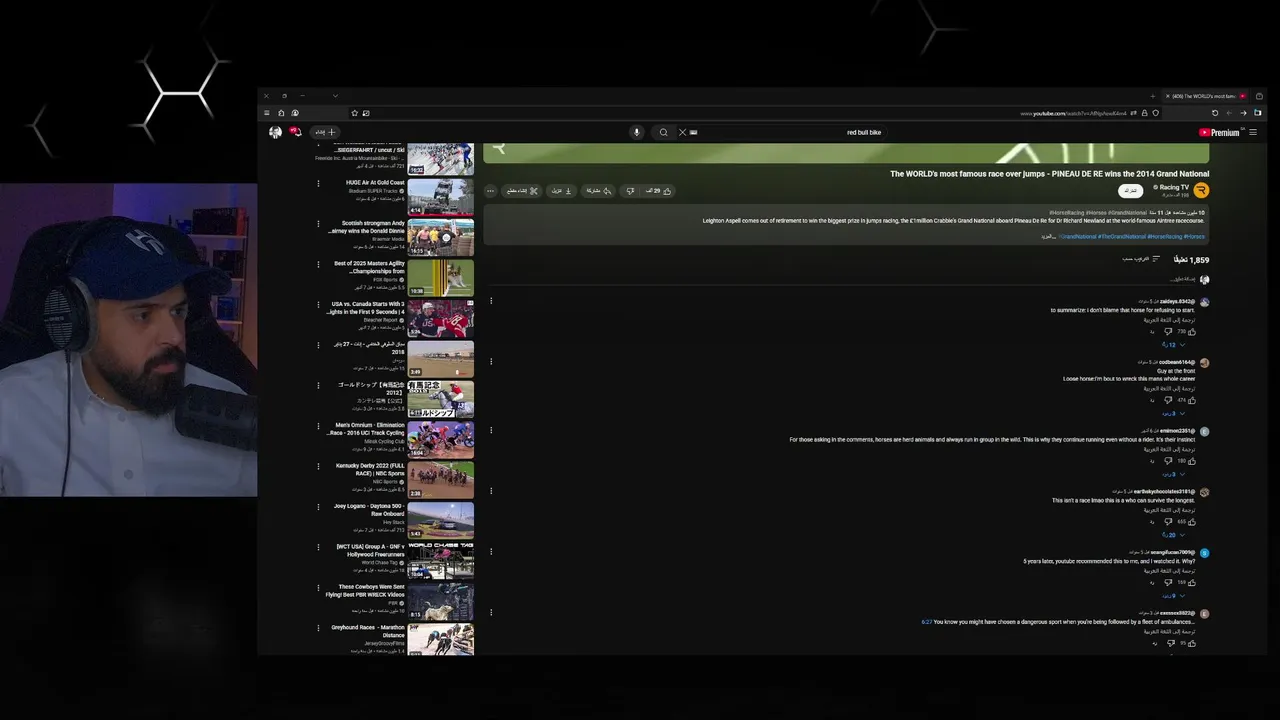The image size is (1280, 720).
Task: Click the bookmark star icon in toolbar
Action: [354, 113]
